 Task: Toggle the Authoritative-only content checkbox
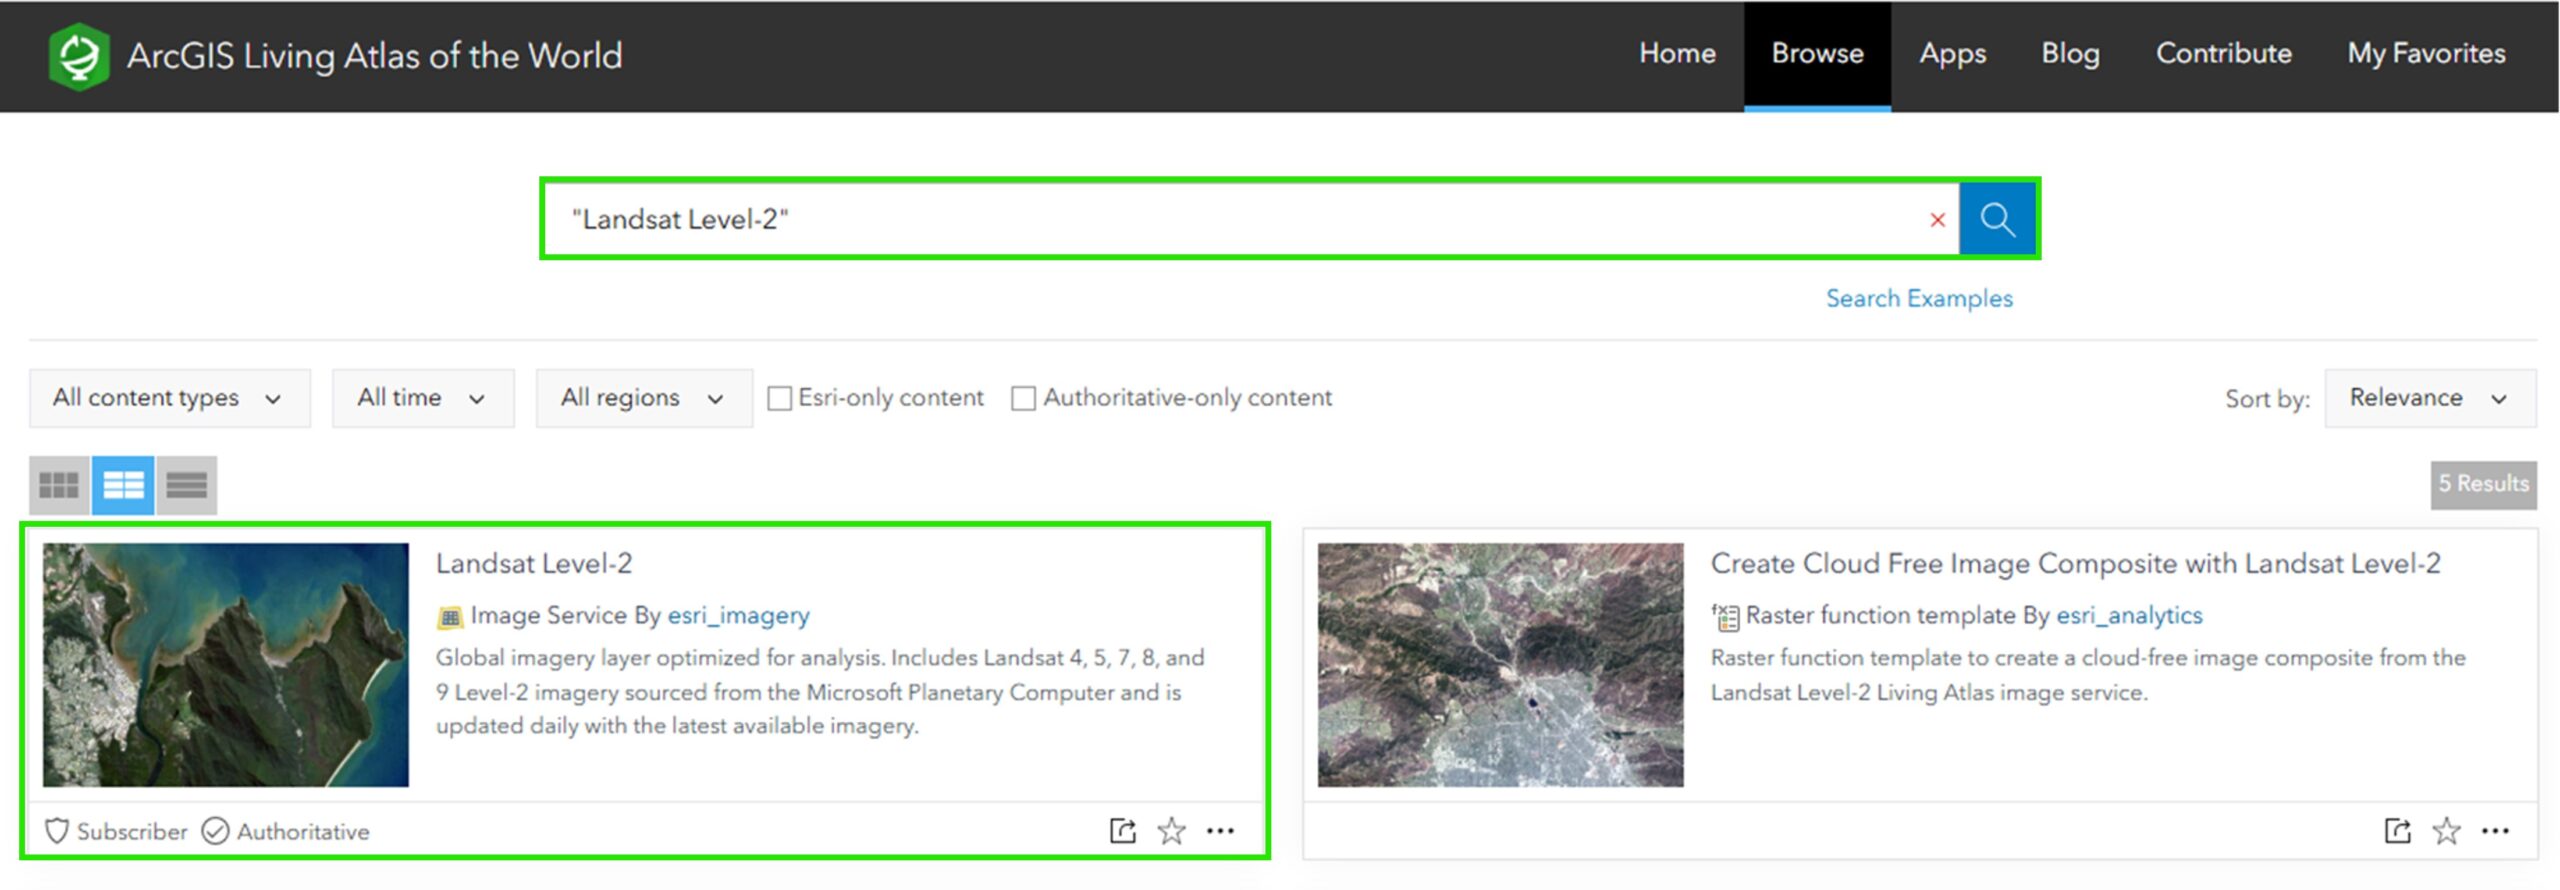click(x=1023, y=399)
